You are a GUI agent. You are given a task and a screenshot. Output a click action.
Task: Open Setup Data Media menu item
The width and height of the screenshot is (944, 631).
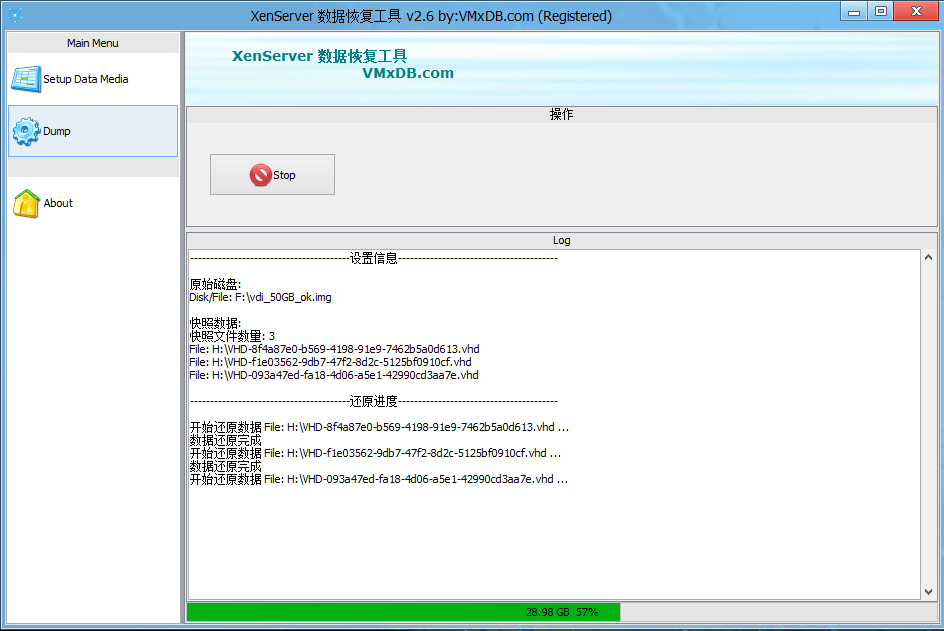click(x=93, y=79)
